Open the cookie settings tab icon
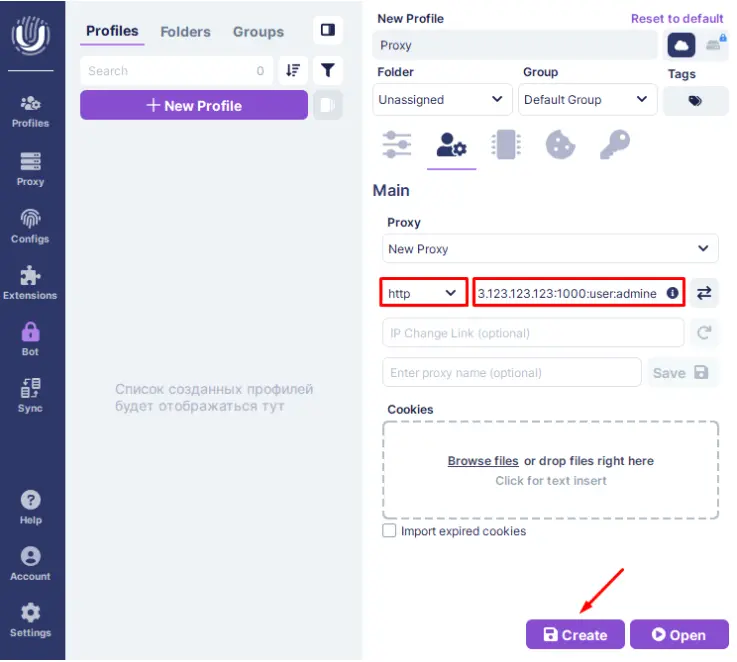Screen dimensions: 737x662 pyautogui.click(x=560, y=146)
